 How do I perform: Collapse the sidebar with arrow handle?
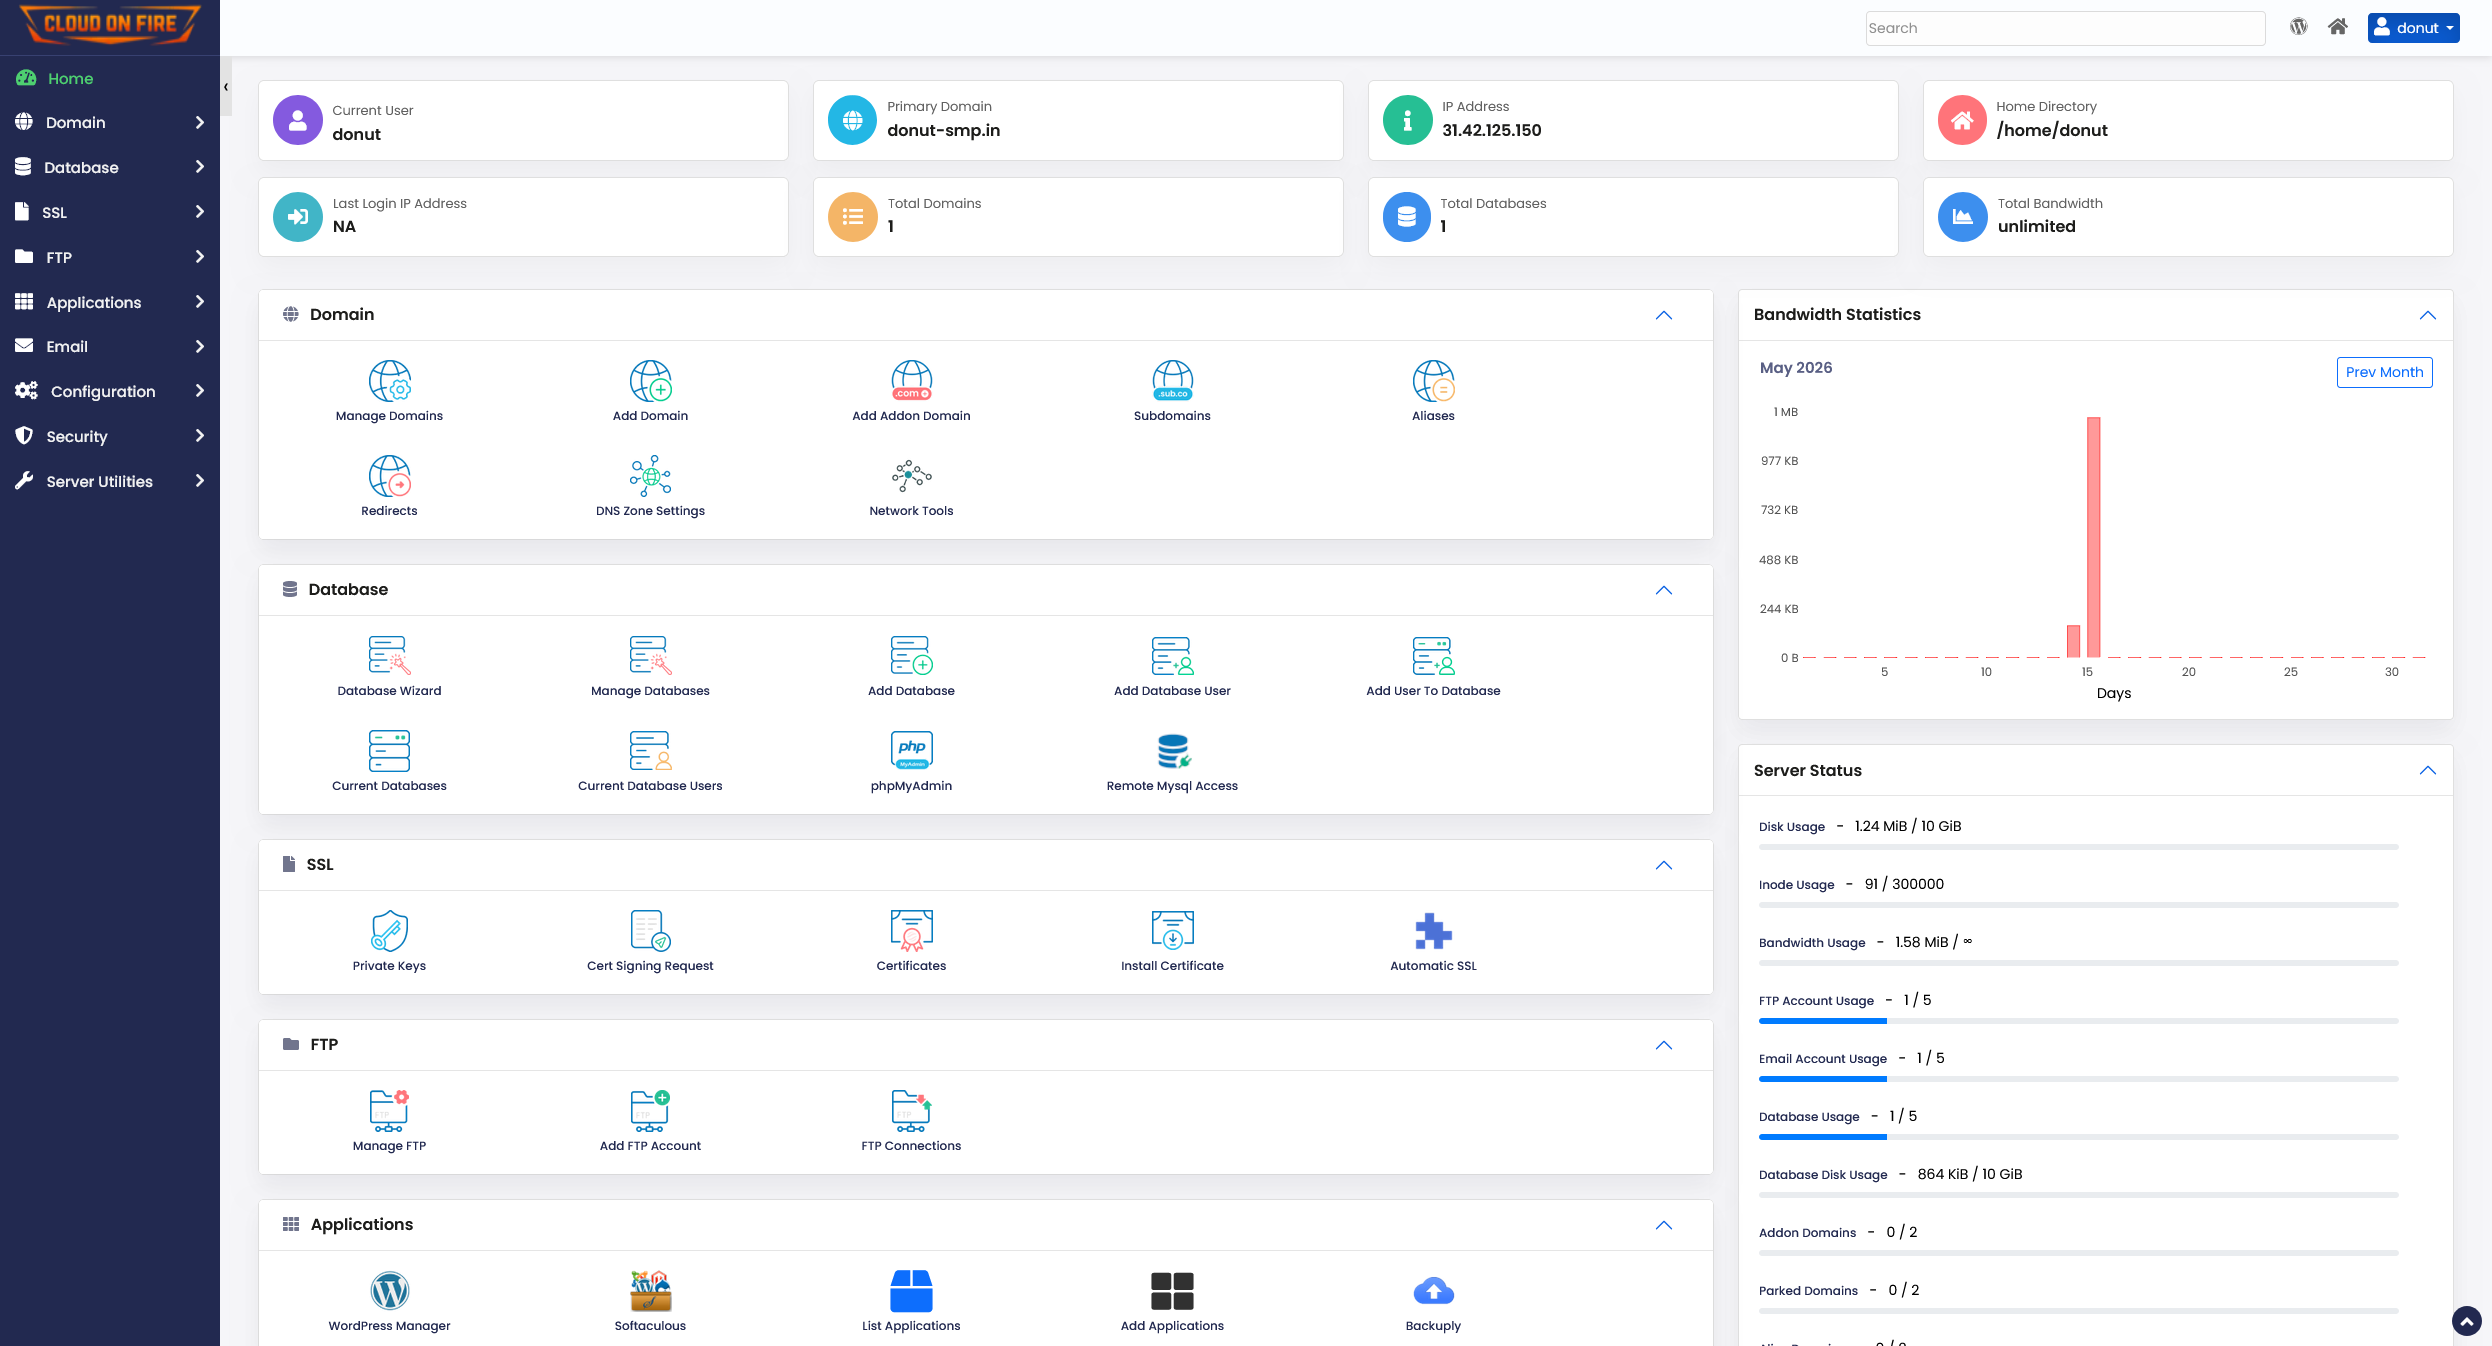[x=226, y=87]
